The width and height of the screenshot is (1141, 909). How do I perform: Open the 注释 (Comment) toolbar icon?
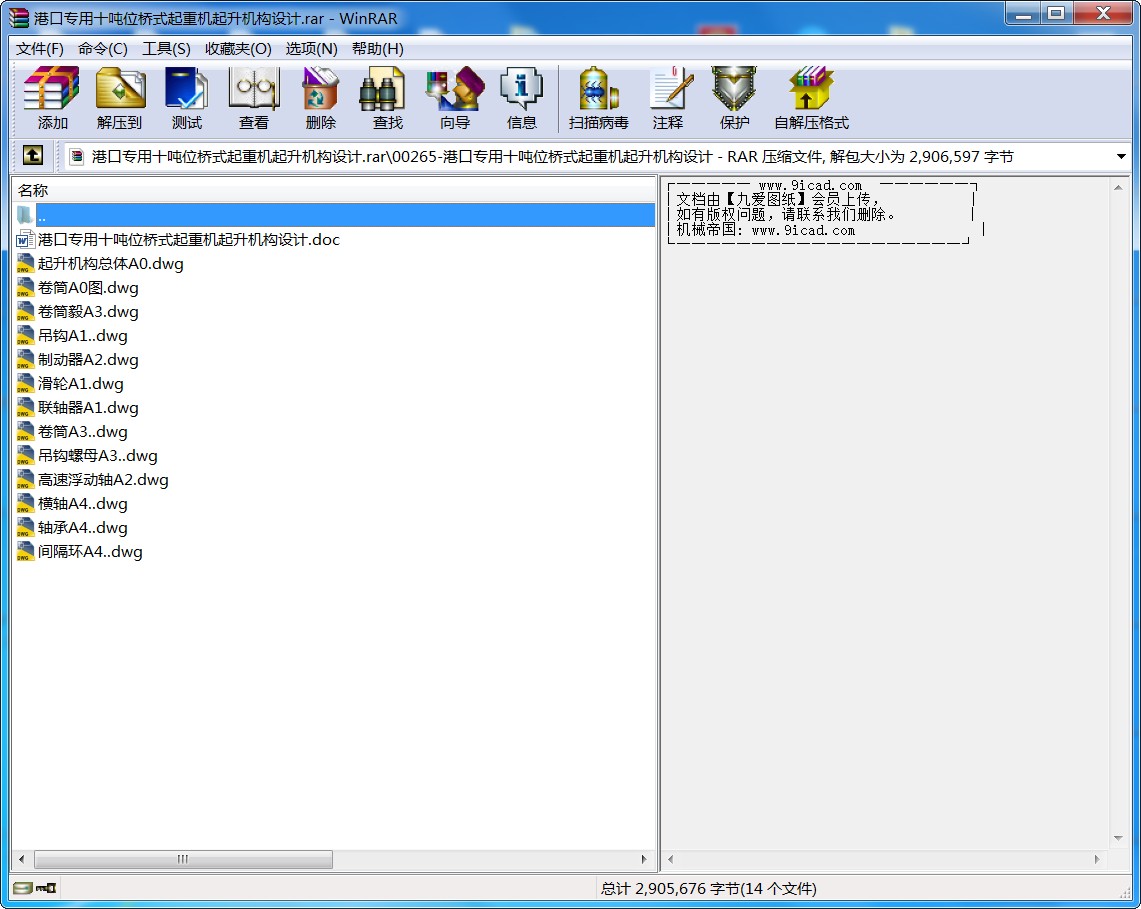tap(667, 98)
